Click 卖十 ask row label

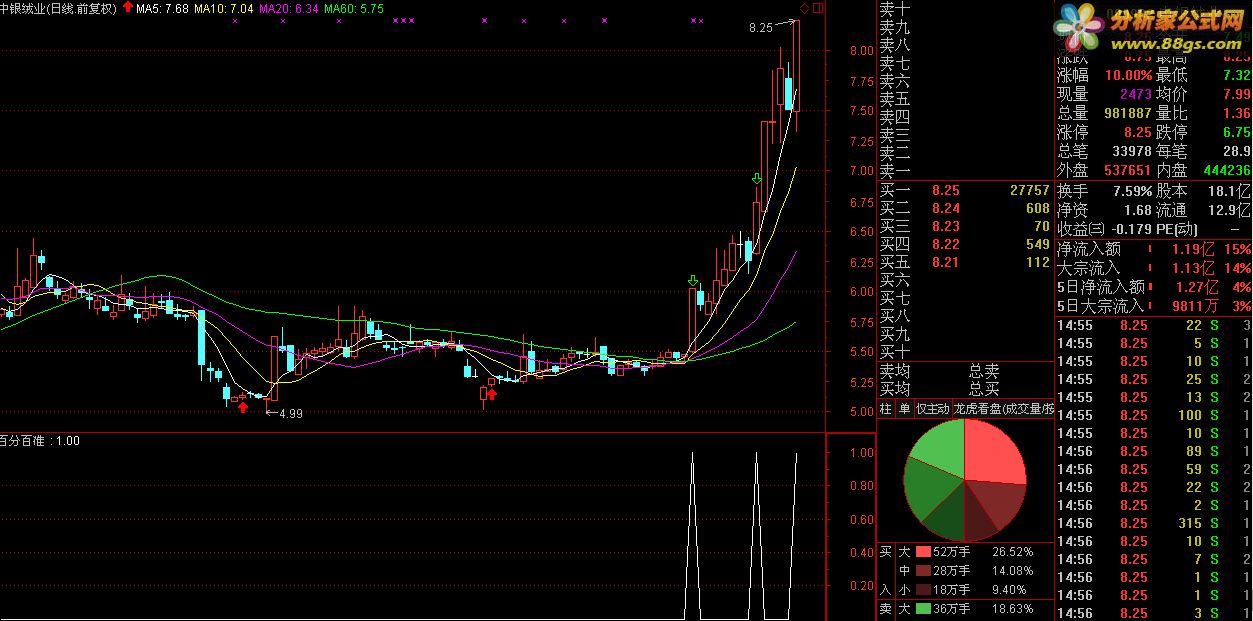click(894, 8)
